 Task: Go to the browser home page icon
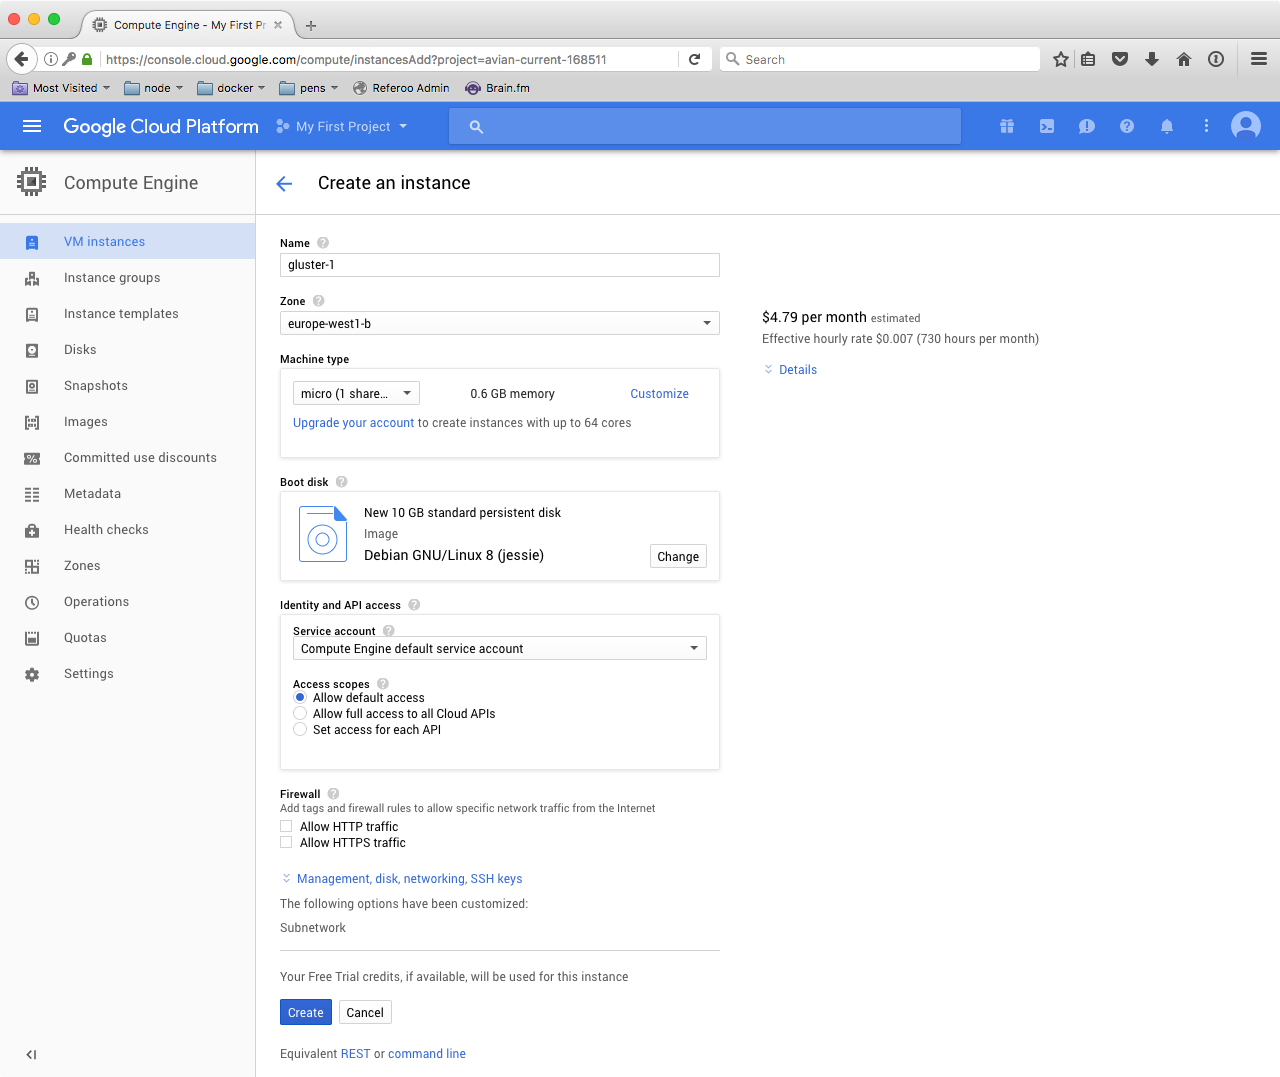pos(1184,59)
